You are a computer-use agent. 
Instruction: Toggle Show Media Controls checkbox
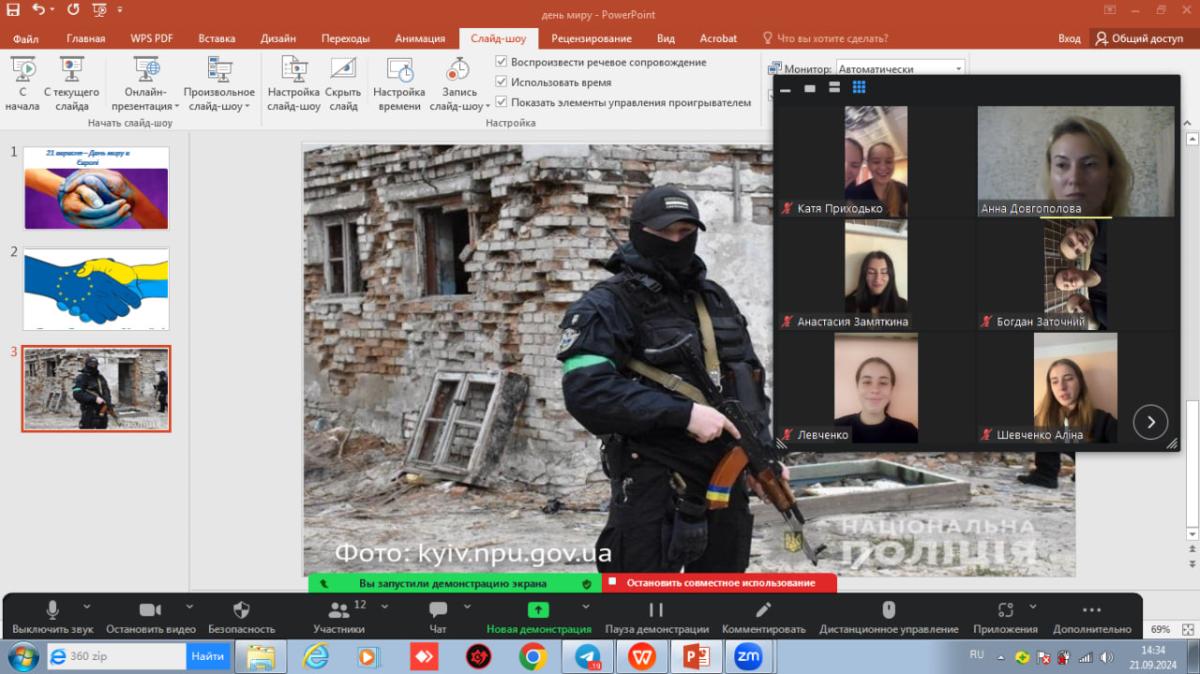pos(502,102)
